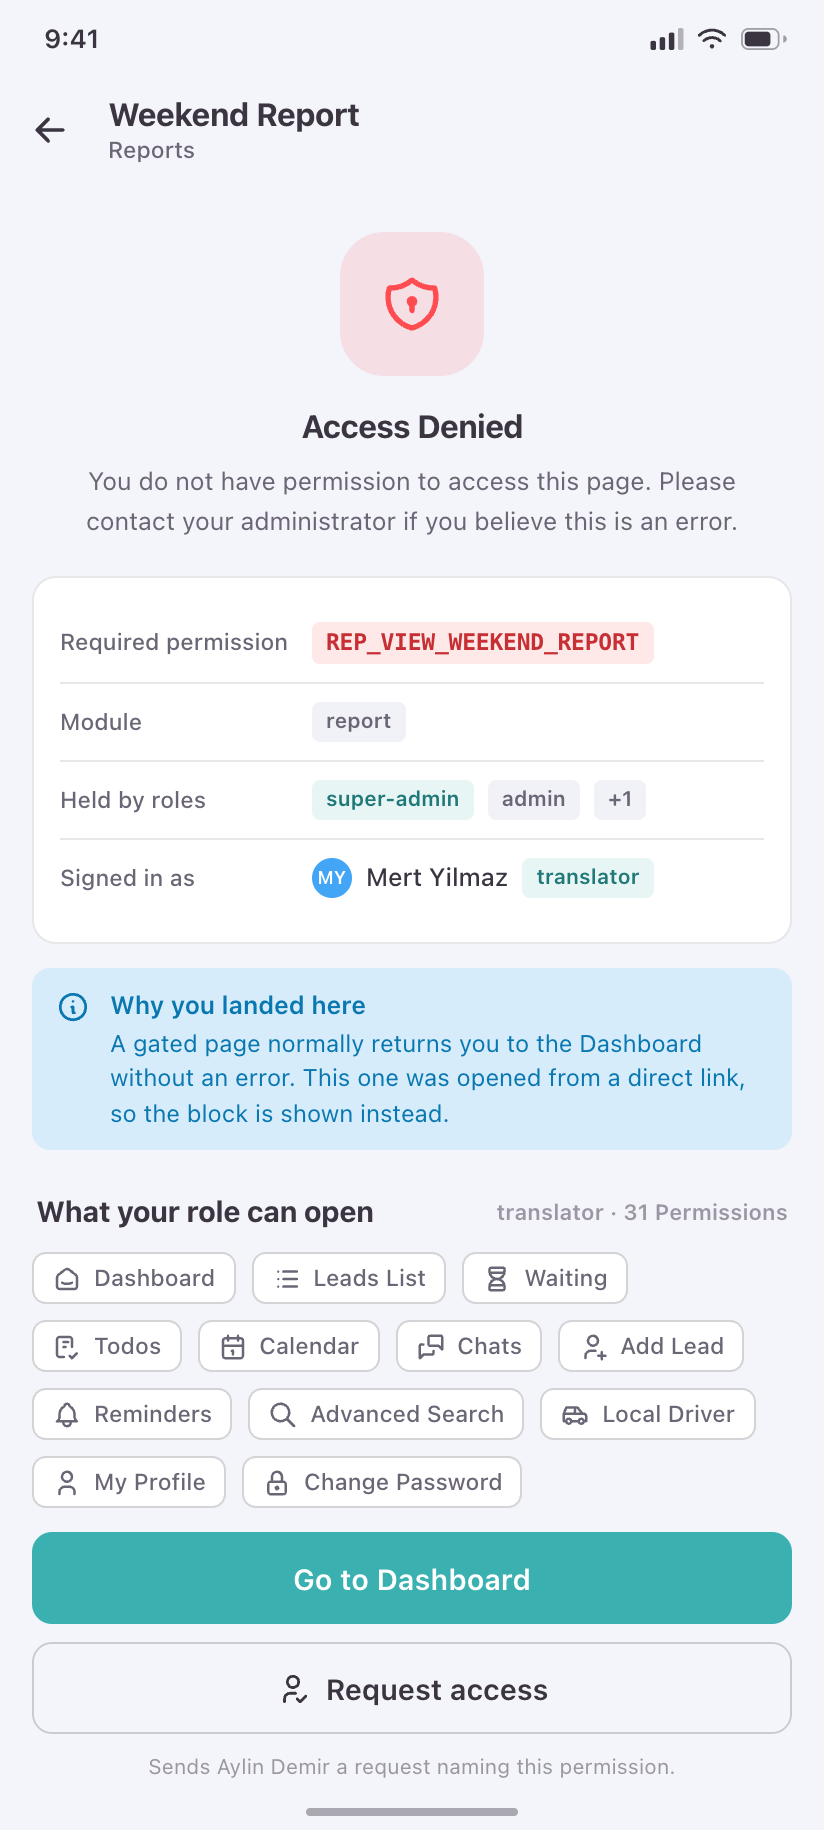Select the Waiting hourglass chip
The height and width of the screenshot is (1830, 824).
(x=545, y=1278)
